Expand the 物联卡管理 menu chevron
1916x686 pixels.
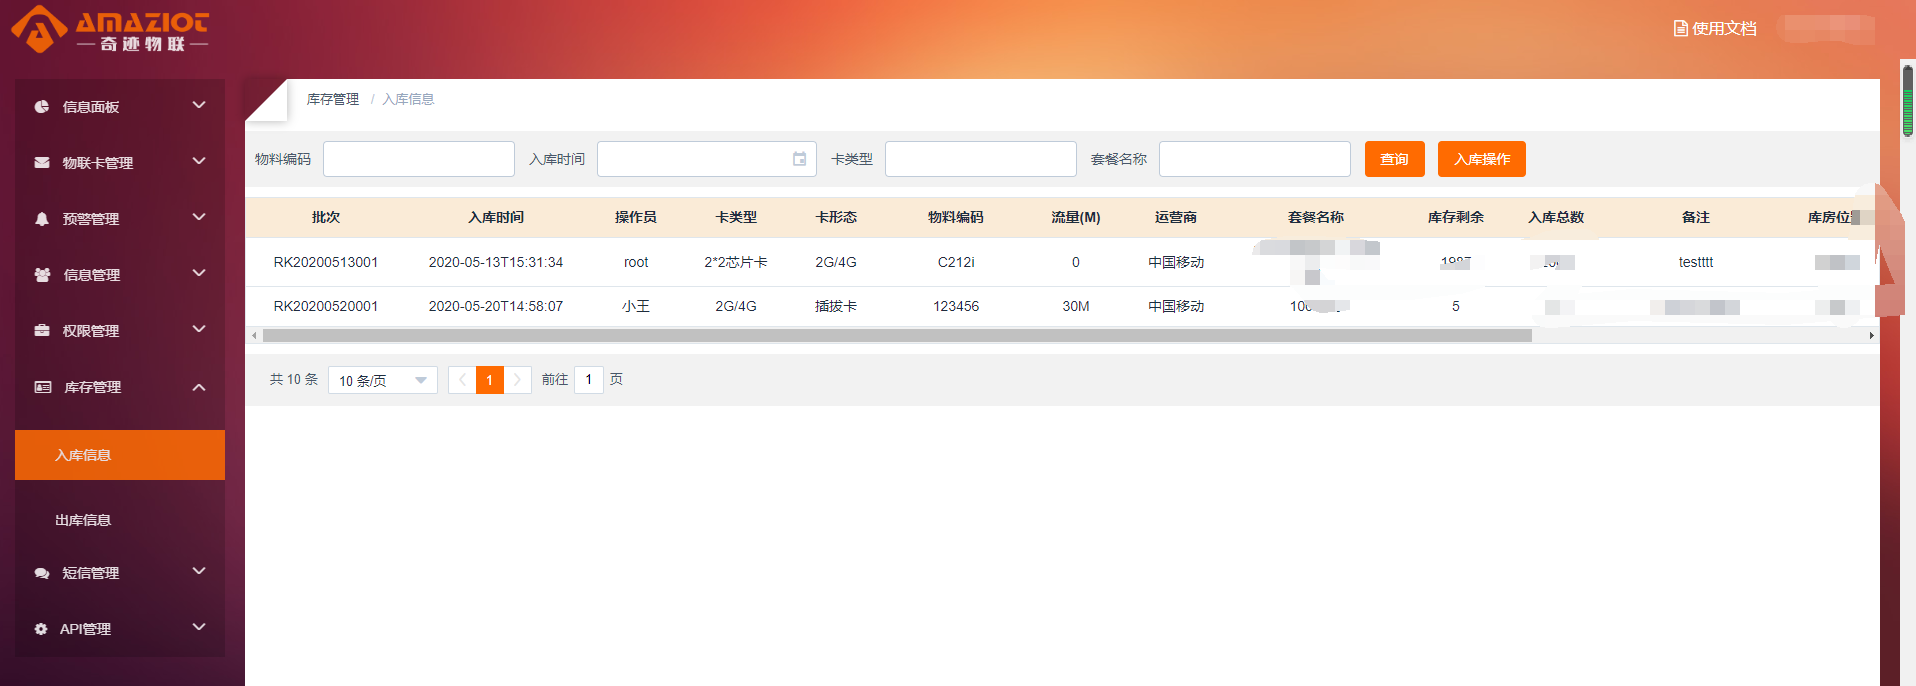[x=199, y=161]
